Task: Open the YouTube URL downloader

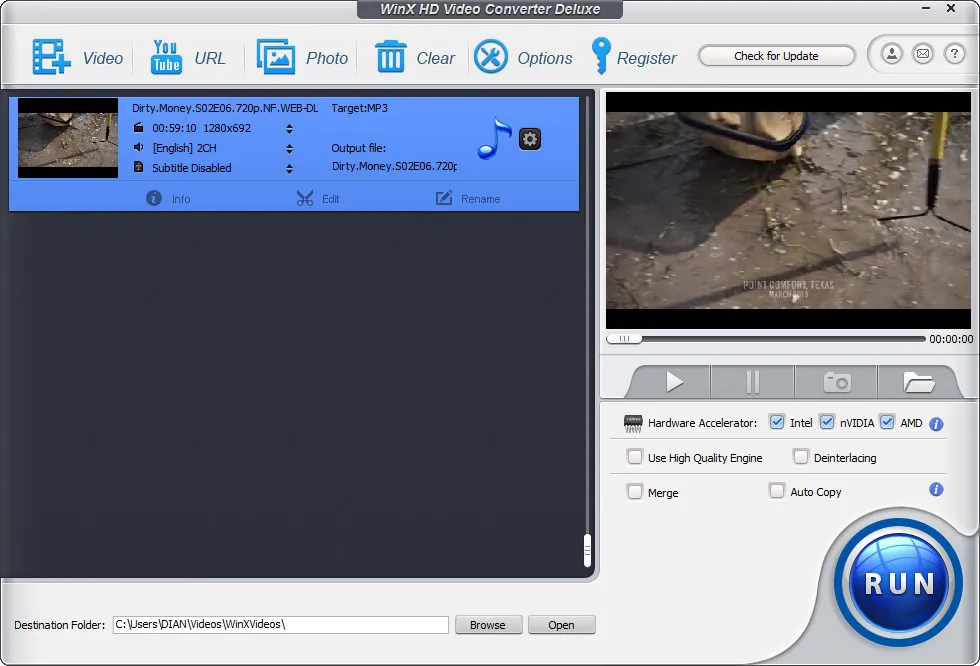Action: coord(166,57)
